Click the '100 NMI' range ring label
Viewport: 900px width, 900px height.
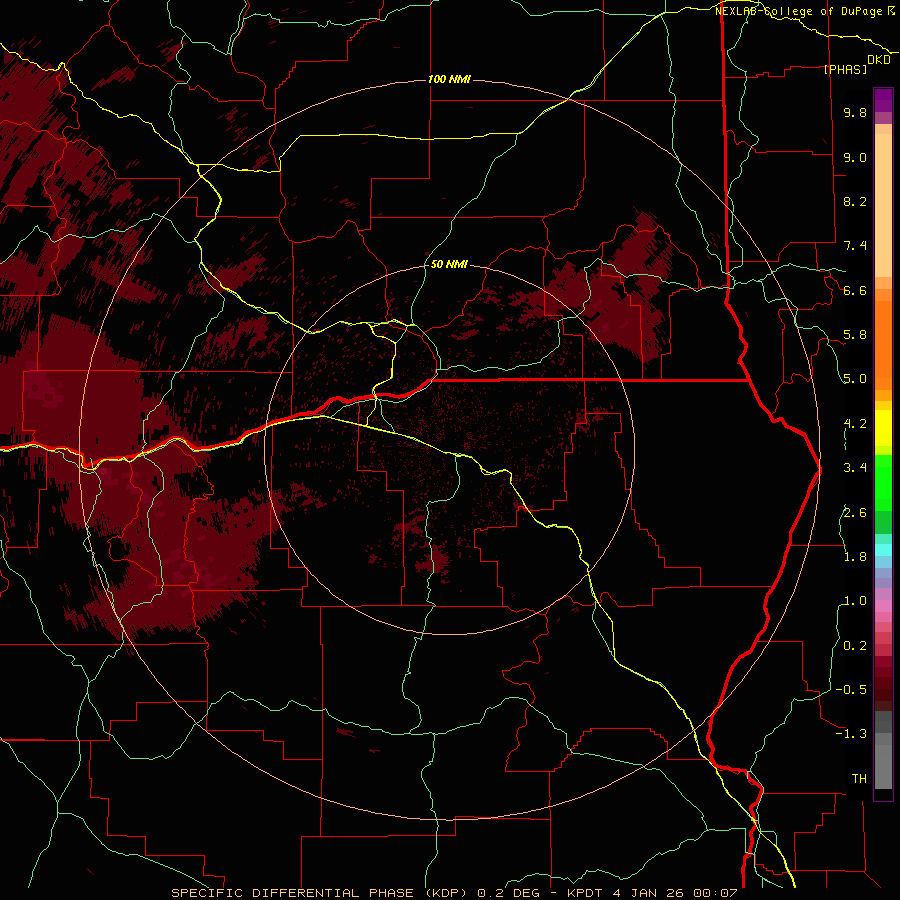click(x=449, y=79)
